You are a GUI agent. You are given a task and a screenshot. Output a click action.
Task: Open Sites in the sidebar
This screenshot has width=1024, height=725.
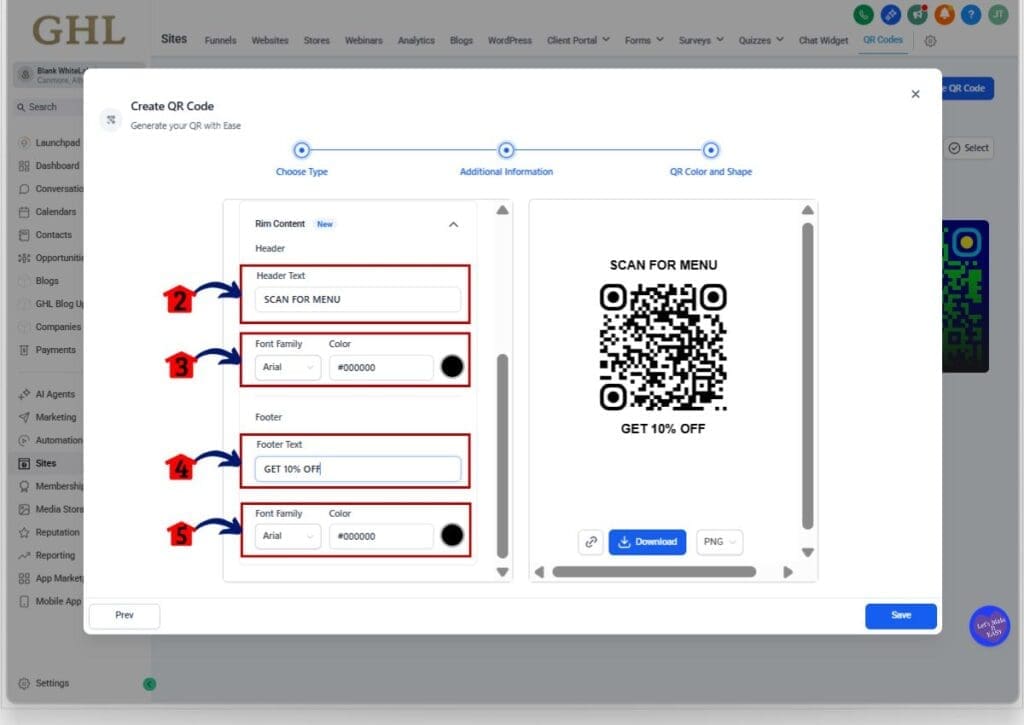pyautogui.click(x=38, y=463)
